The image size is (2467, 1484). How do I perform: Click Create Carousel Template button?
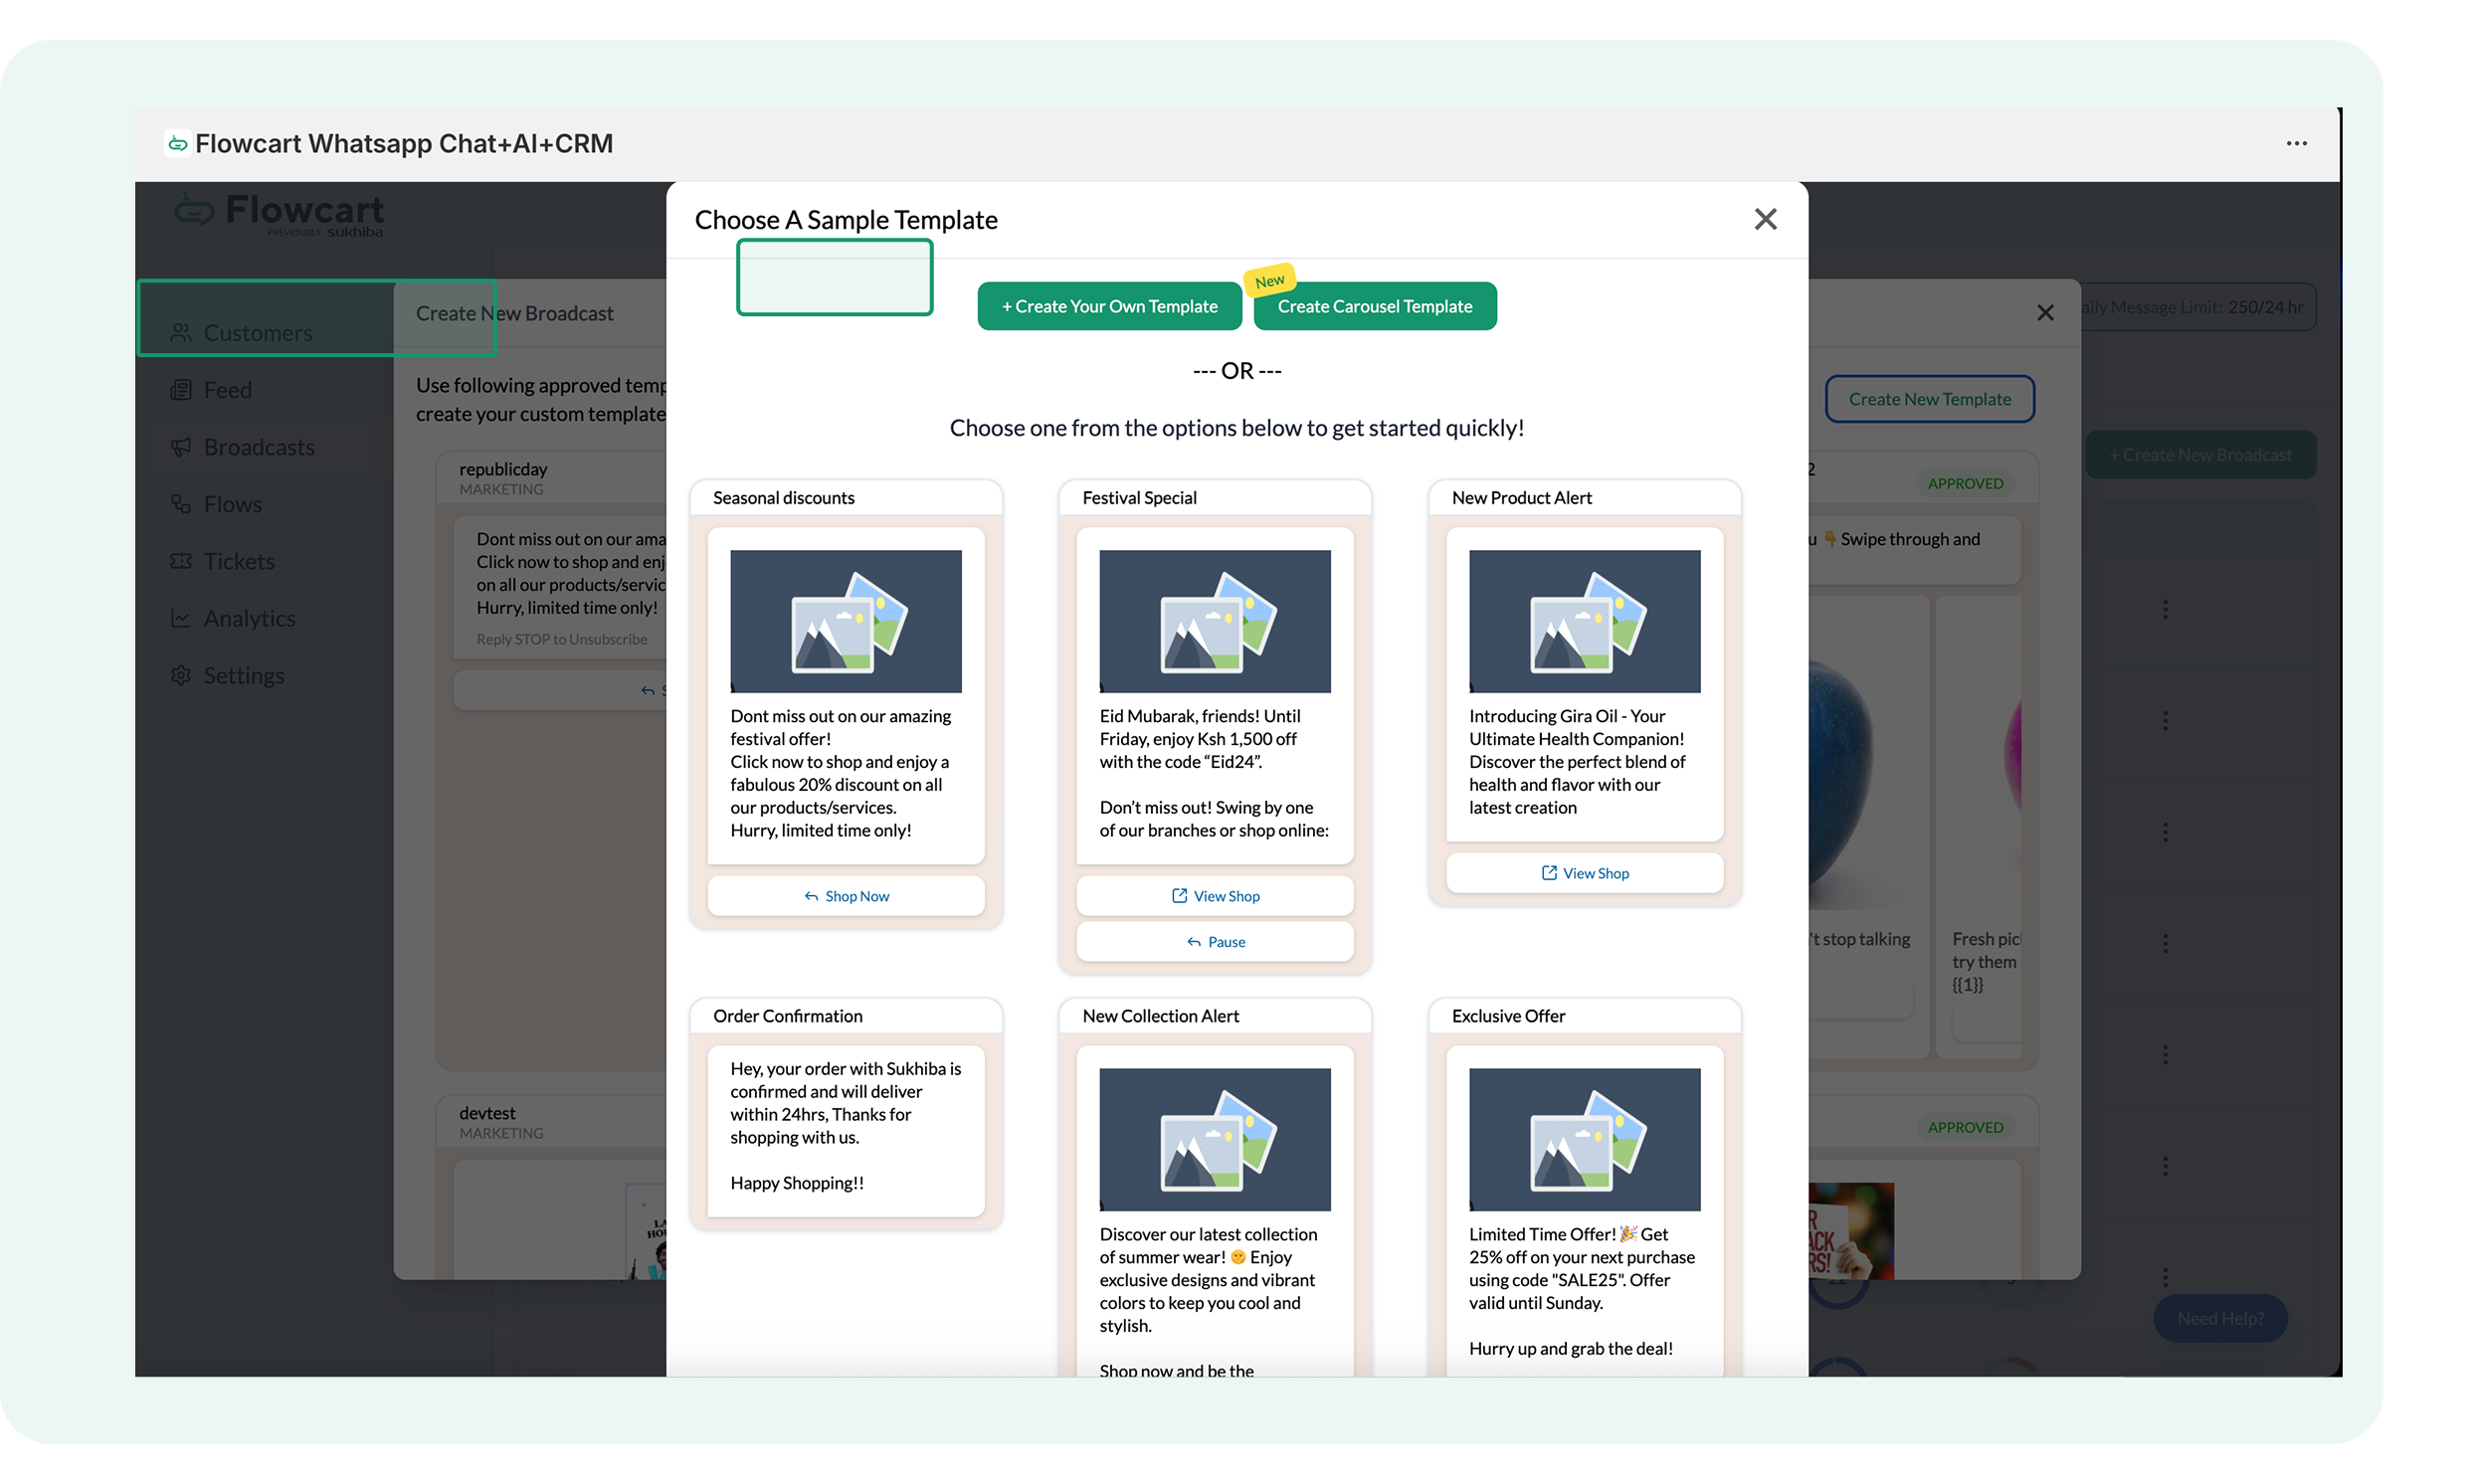pyautogui.click(x=1374, y=306)
